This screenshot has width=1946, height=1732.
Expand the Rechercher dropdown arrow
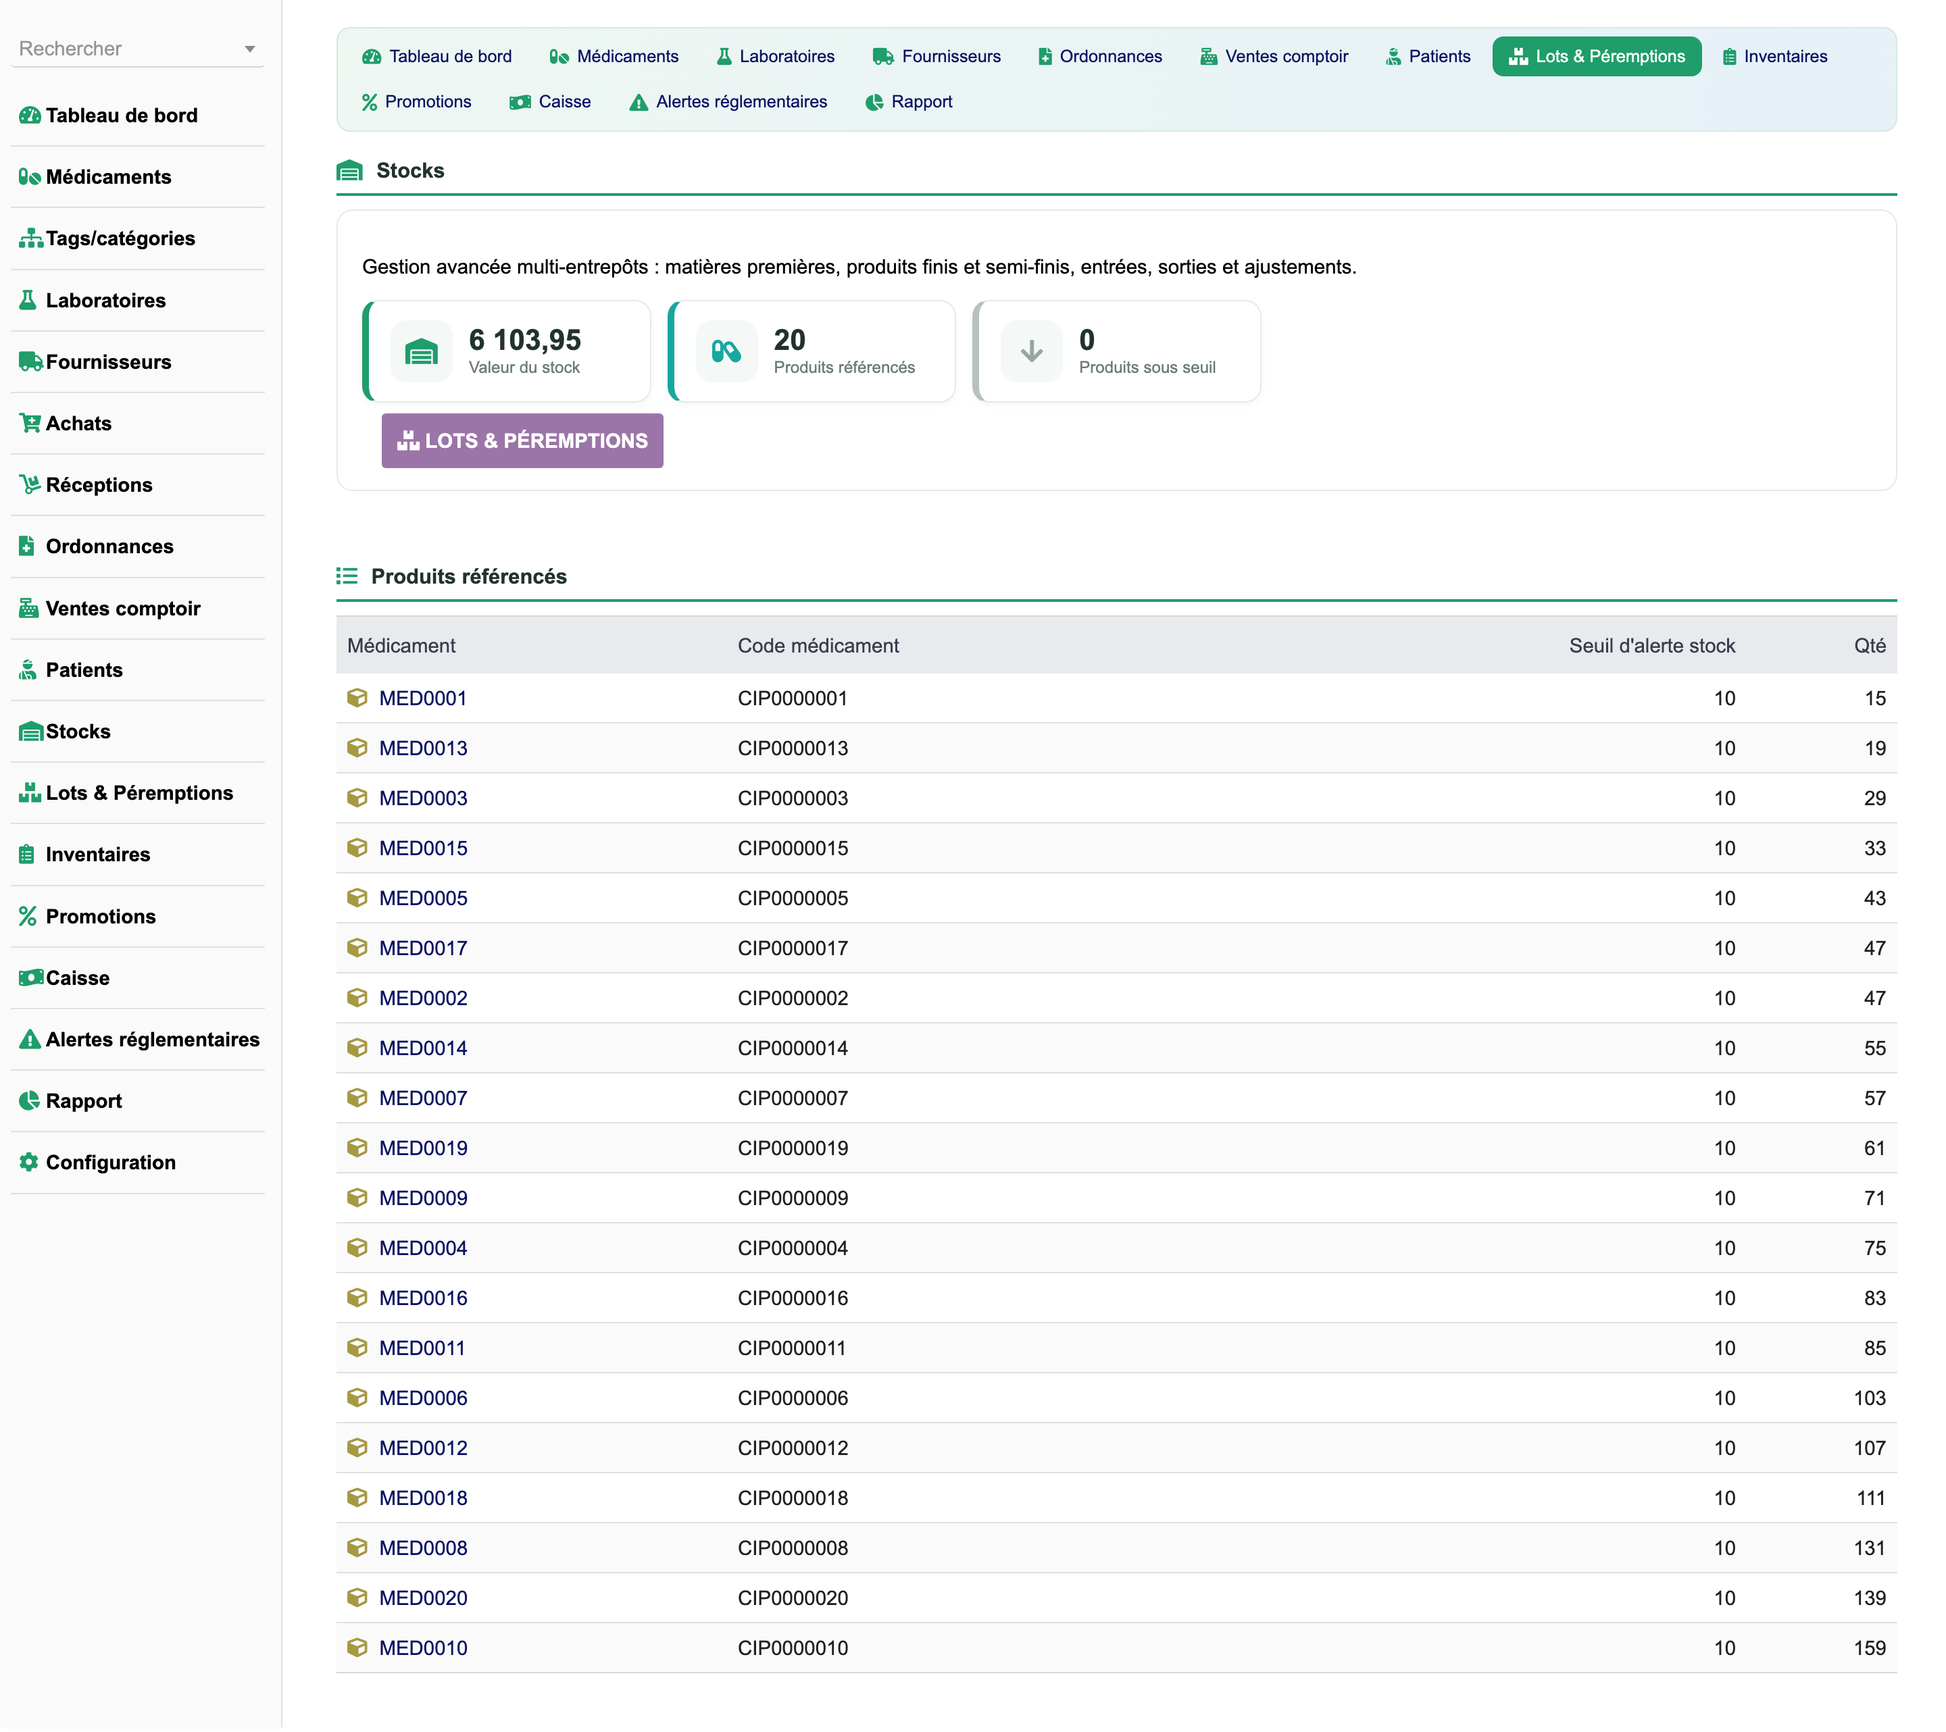click(x=250, y=49)
